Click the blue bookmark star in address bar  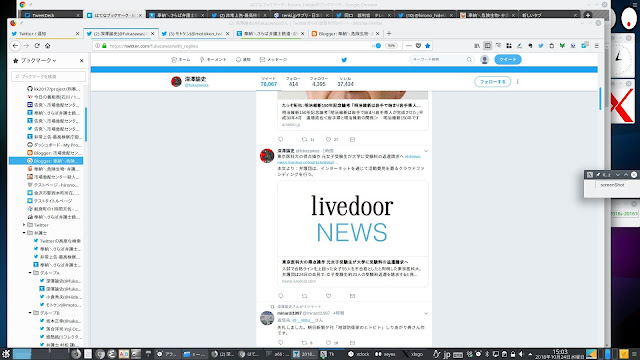[x=427, y=46]
